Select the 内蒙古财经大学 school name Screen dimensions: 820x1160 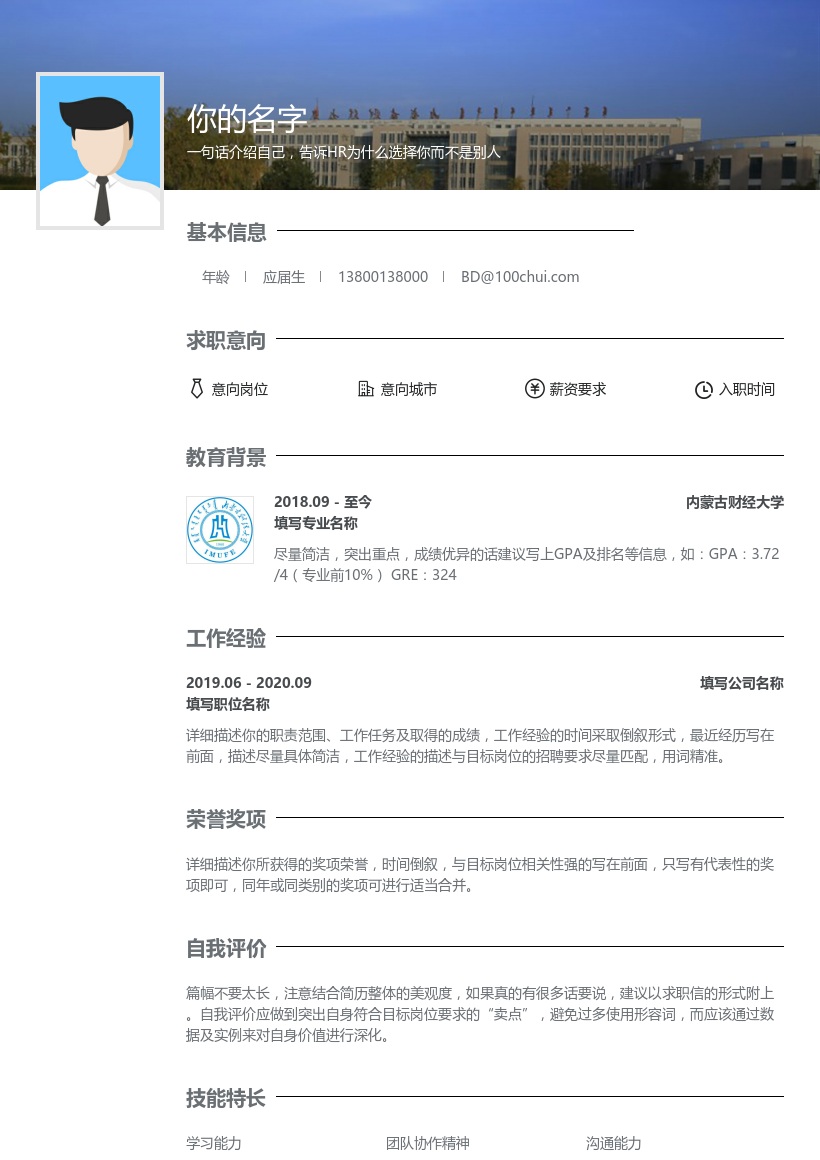click(735, 502)
